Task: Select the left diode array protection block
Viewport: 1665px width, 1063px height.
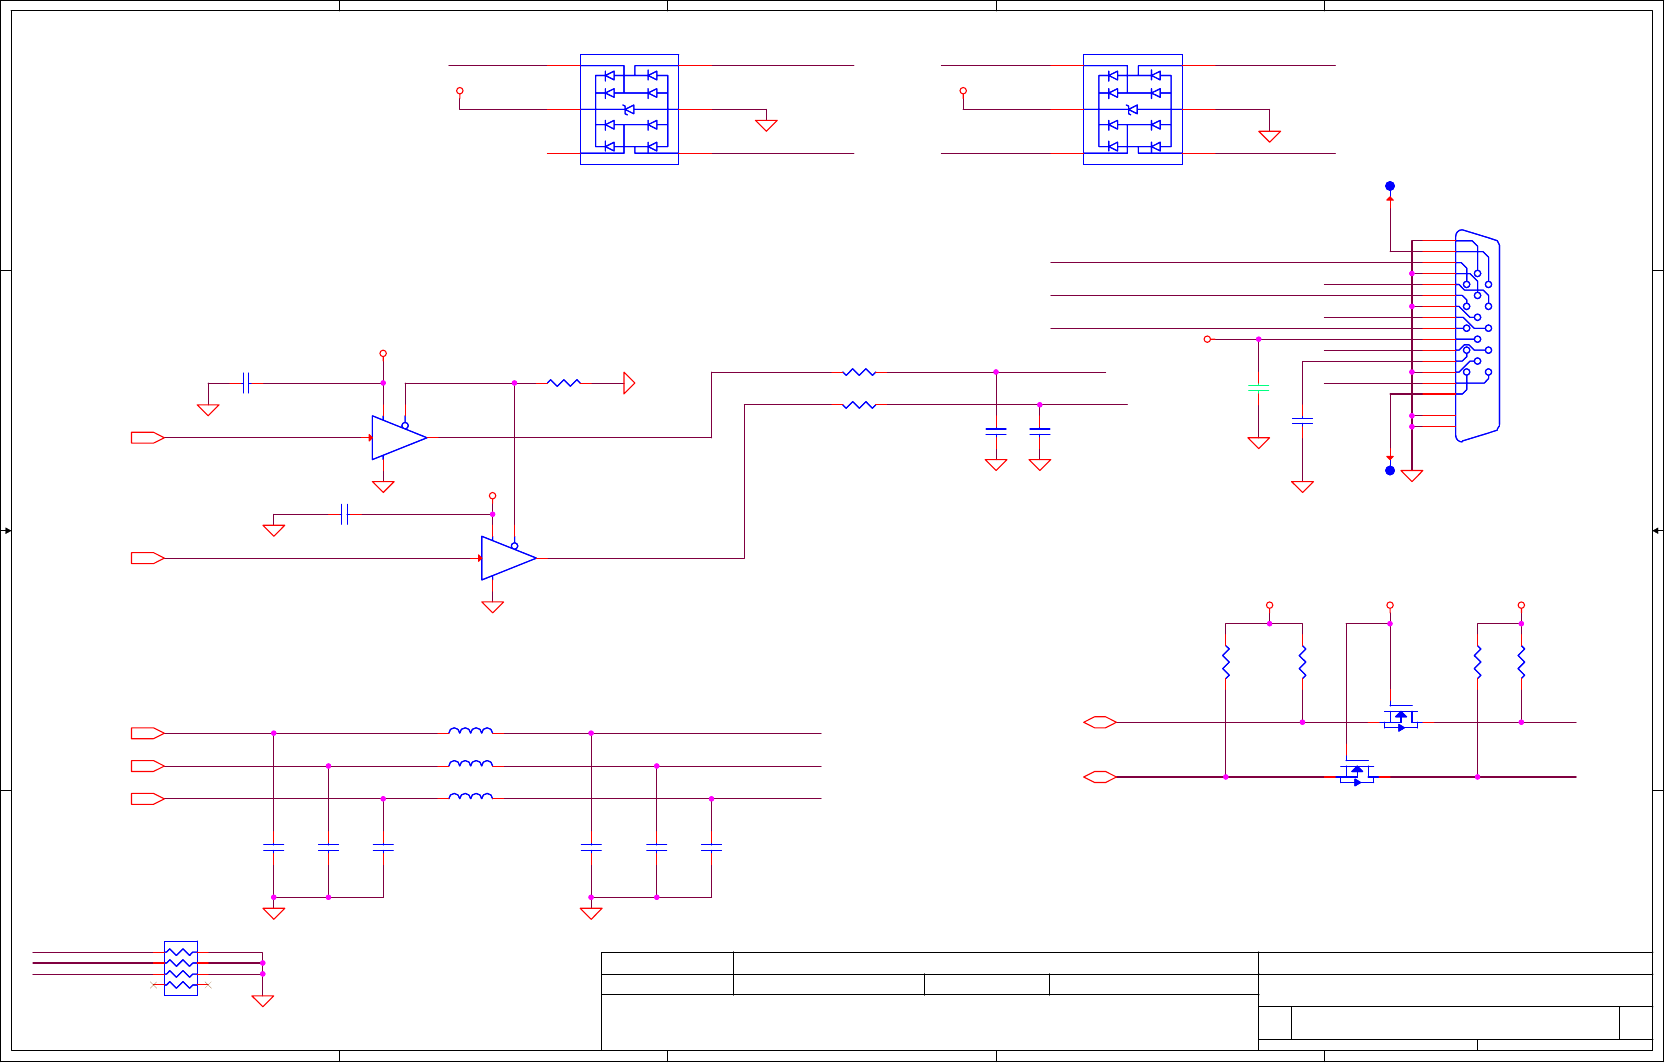Action: point(629,109)
